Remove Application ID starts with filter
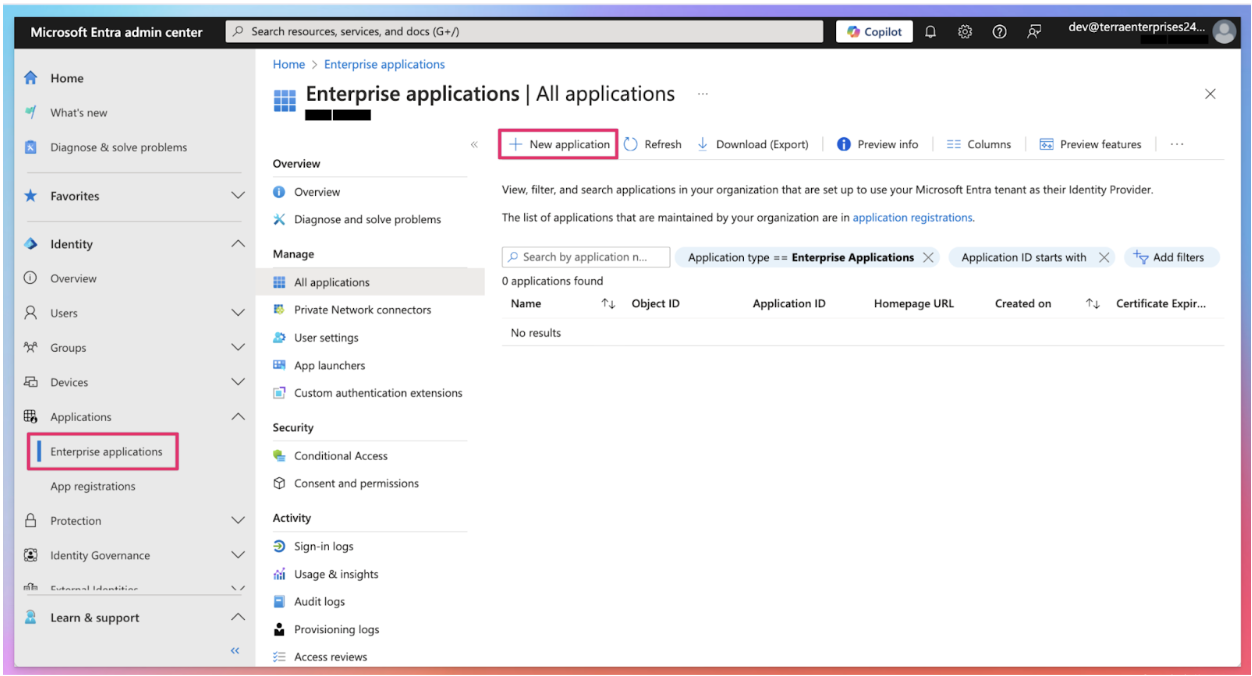The image size is (1252, 676). point(1104,257)
